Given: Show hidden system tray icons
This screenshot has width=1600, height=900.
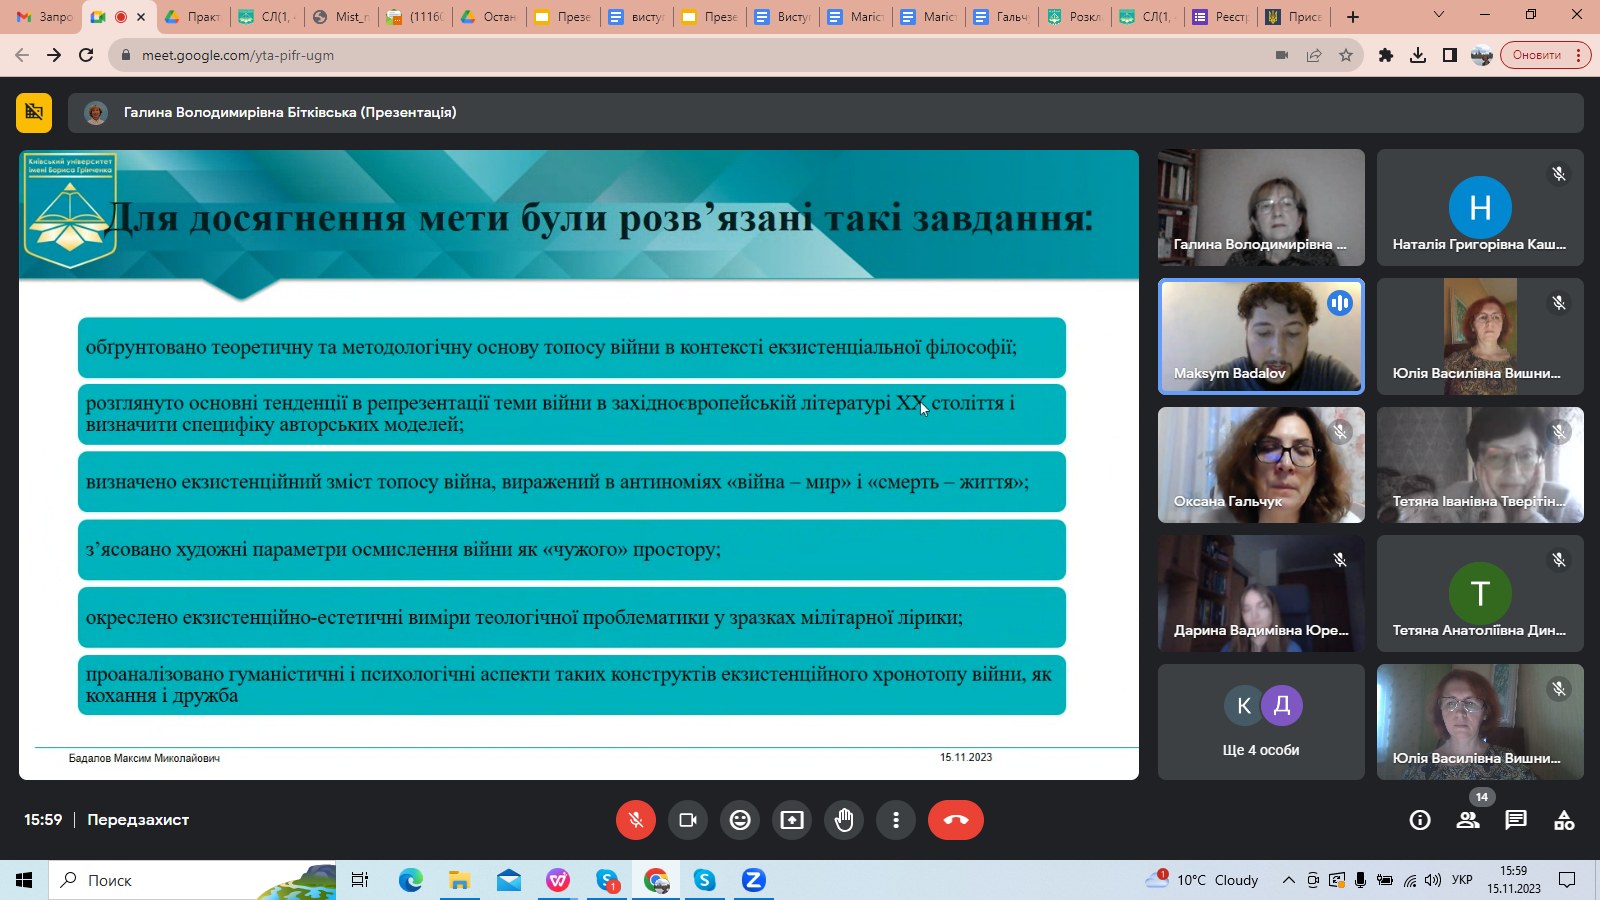Looking at the screenshot, I should coord(1288,880).
